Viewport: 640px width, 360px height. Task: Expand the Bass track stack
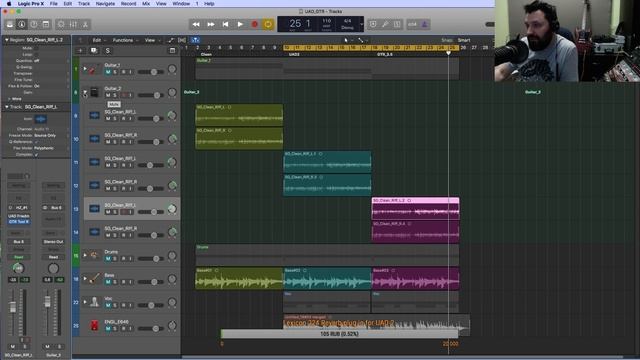pyautogui.click(x=85, y=279)
